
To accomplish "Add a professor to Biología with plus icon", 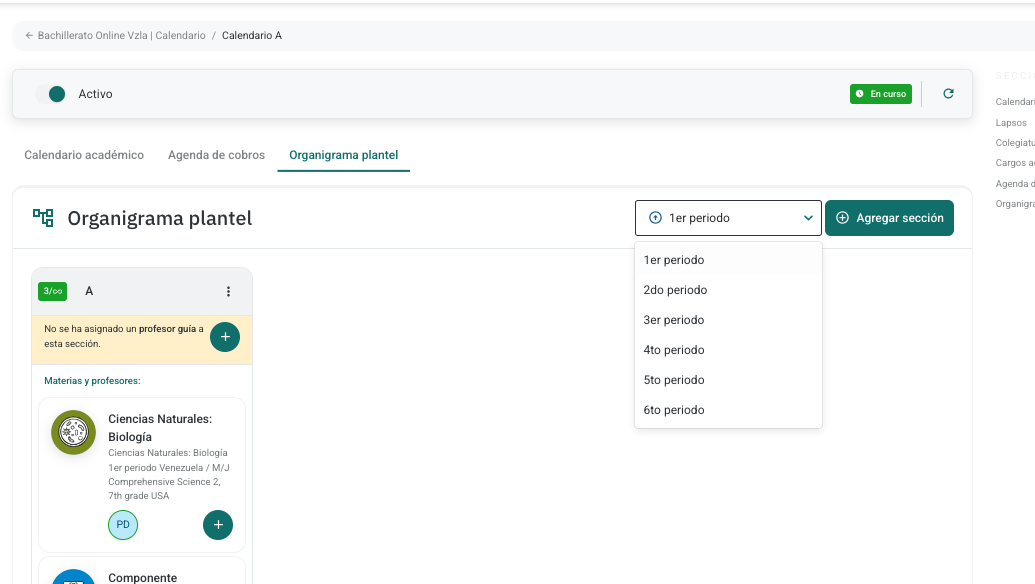I will coord(218,525).
